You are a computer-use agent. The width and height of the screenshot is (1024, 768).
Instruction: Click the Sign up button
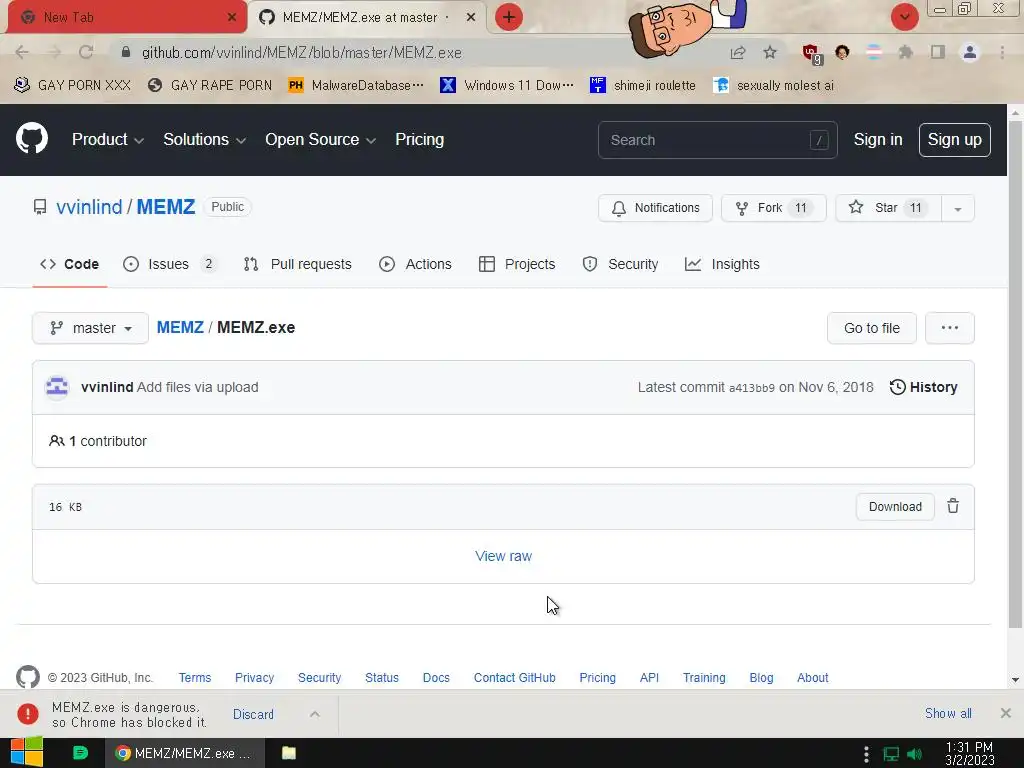click(x=954, y=139)
